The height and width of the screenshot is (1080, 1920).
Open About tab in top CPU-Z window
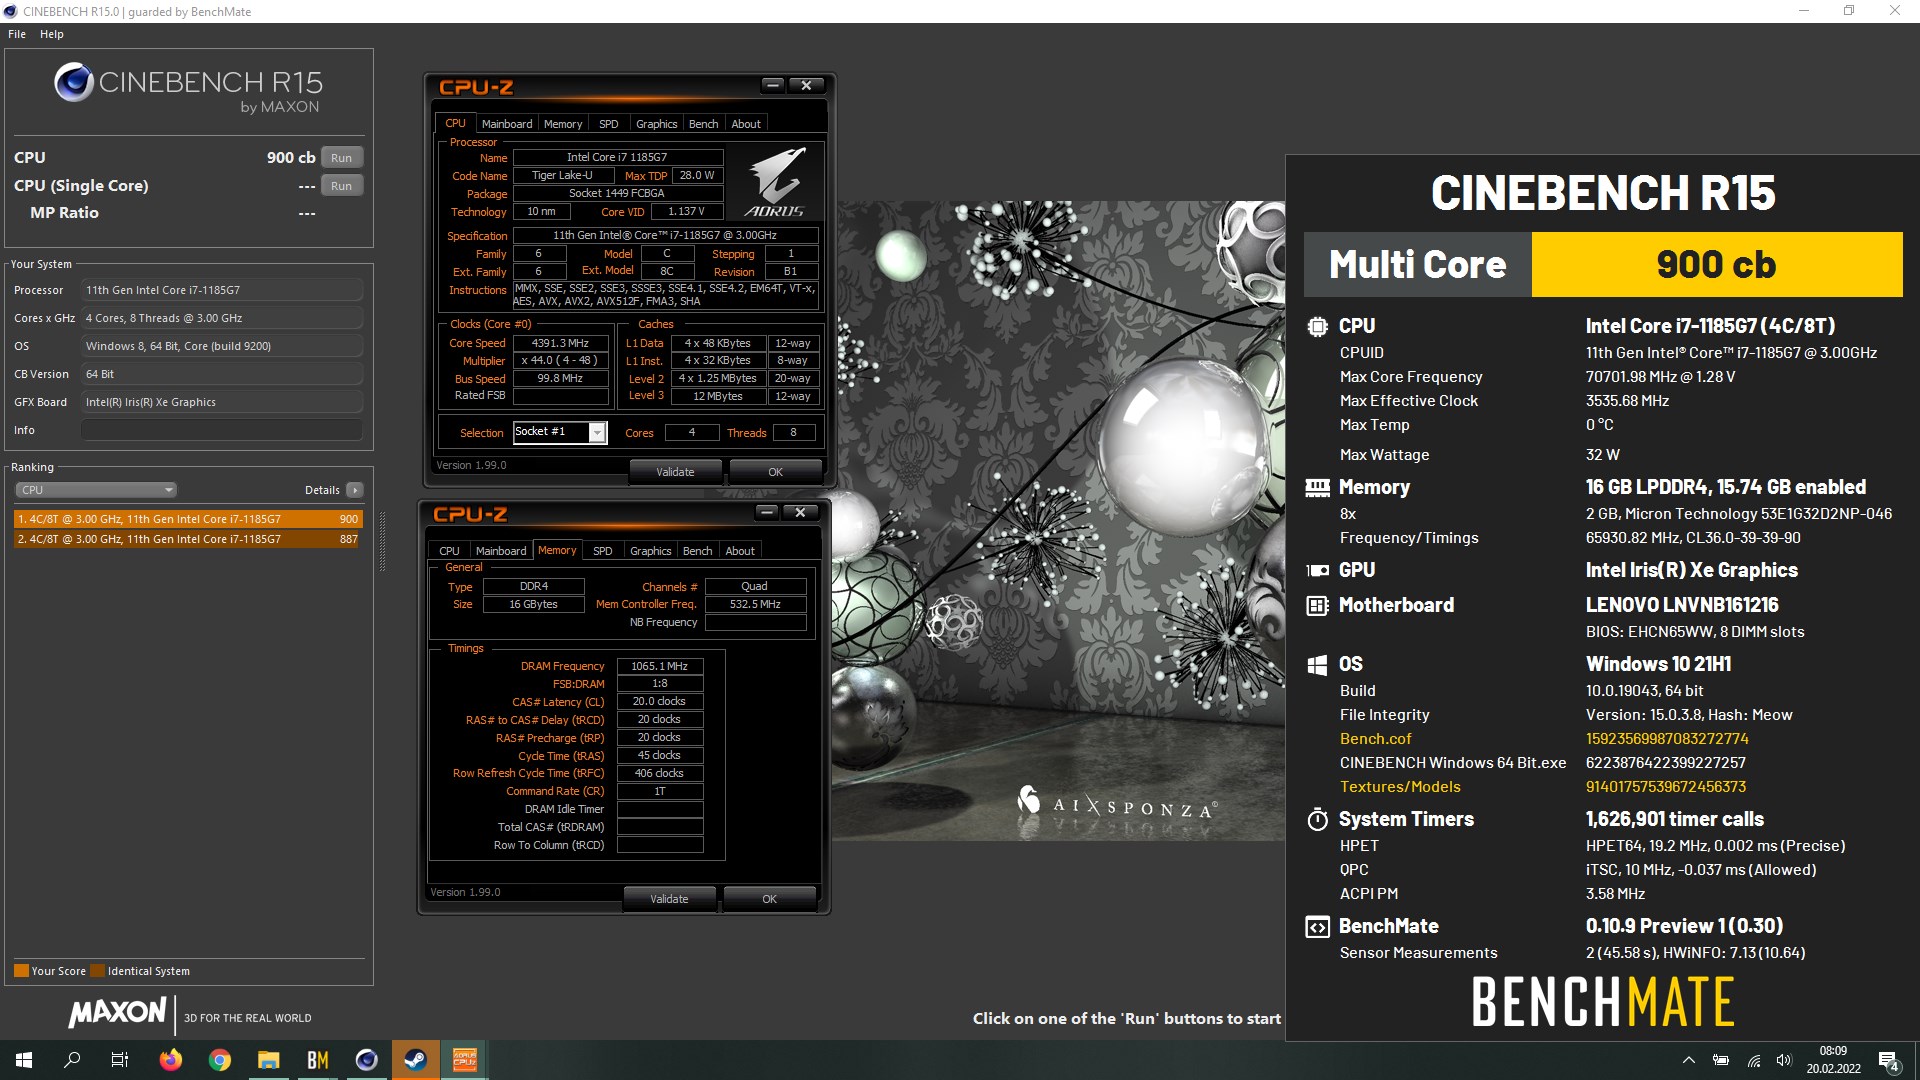[746, 124]
